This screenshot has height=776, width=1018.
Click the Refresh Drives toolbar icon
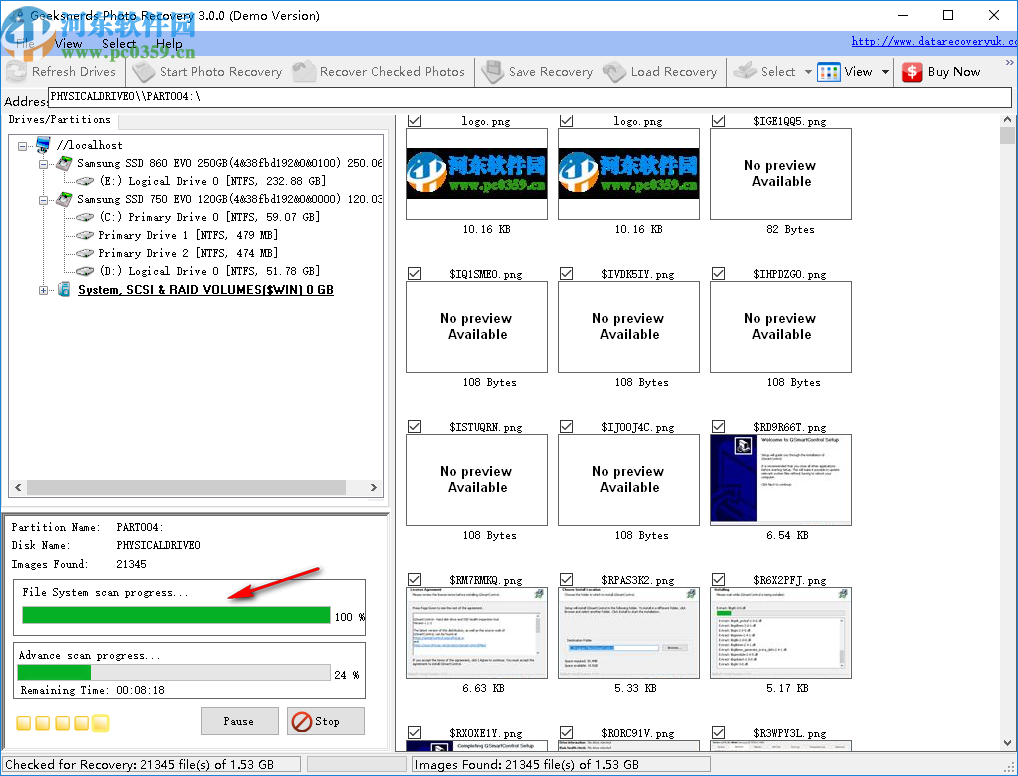[x=17, y=71]
